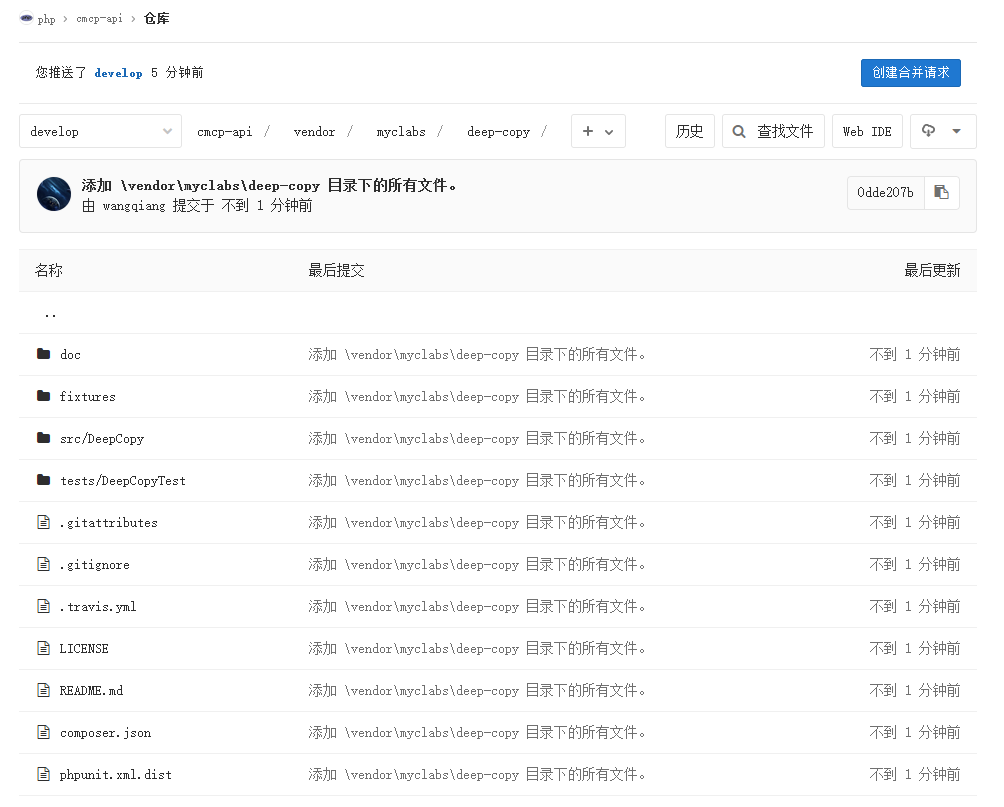Click the LICENSE file icon
This screenshot has height=807, width=1004.
[x=43, y=648]
